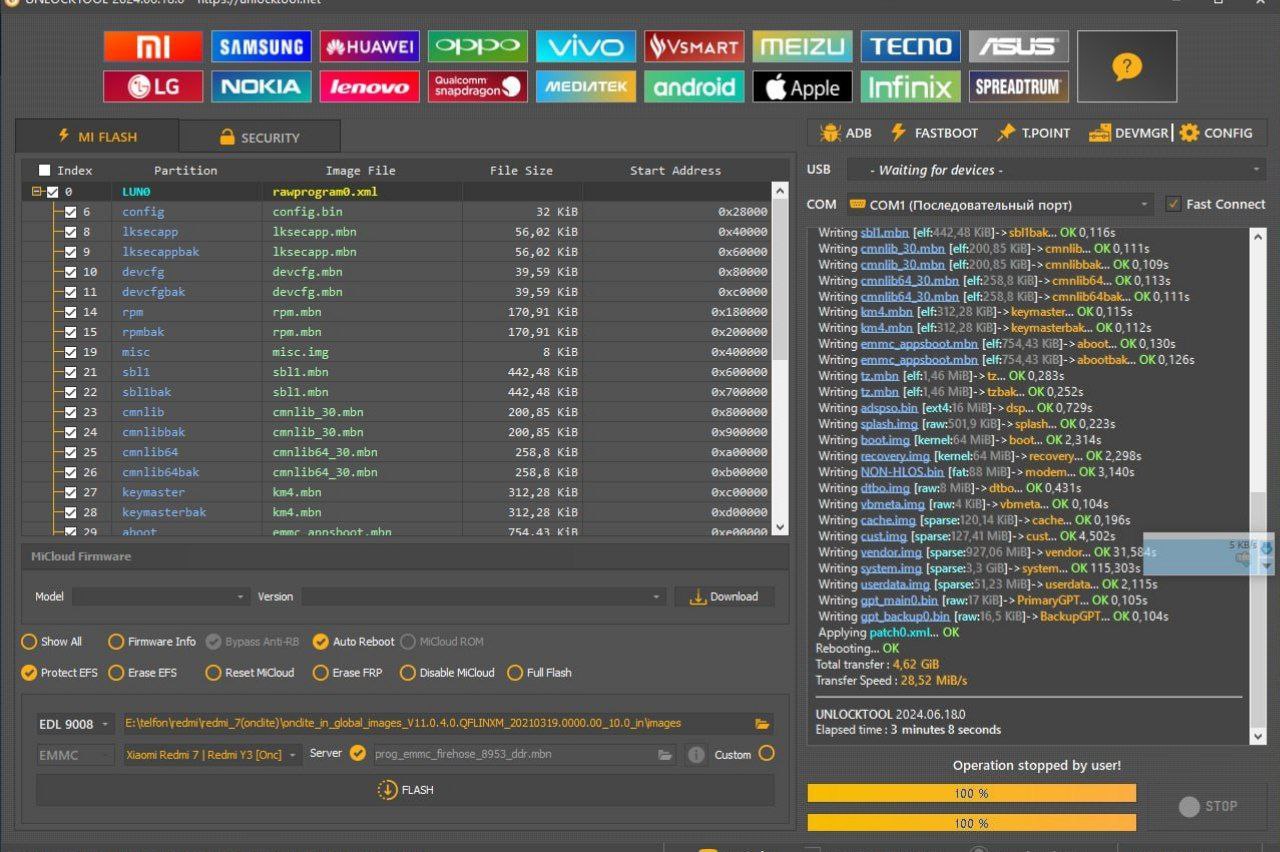Click the yellow question mark help icon

(1126, 66)
